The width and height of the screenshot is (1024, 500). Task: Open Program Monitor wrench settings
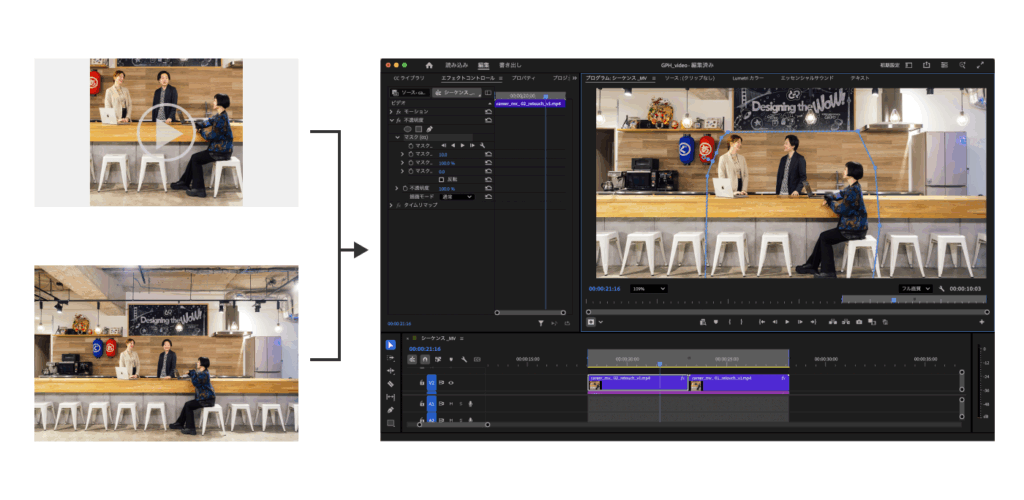(941, 288)
